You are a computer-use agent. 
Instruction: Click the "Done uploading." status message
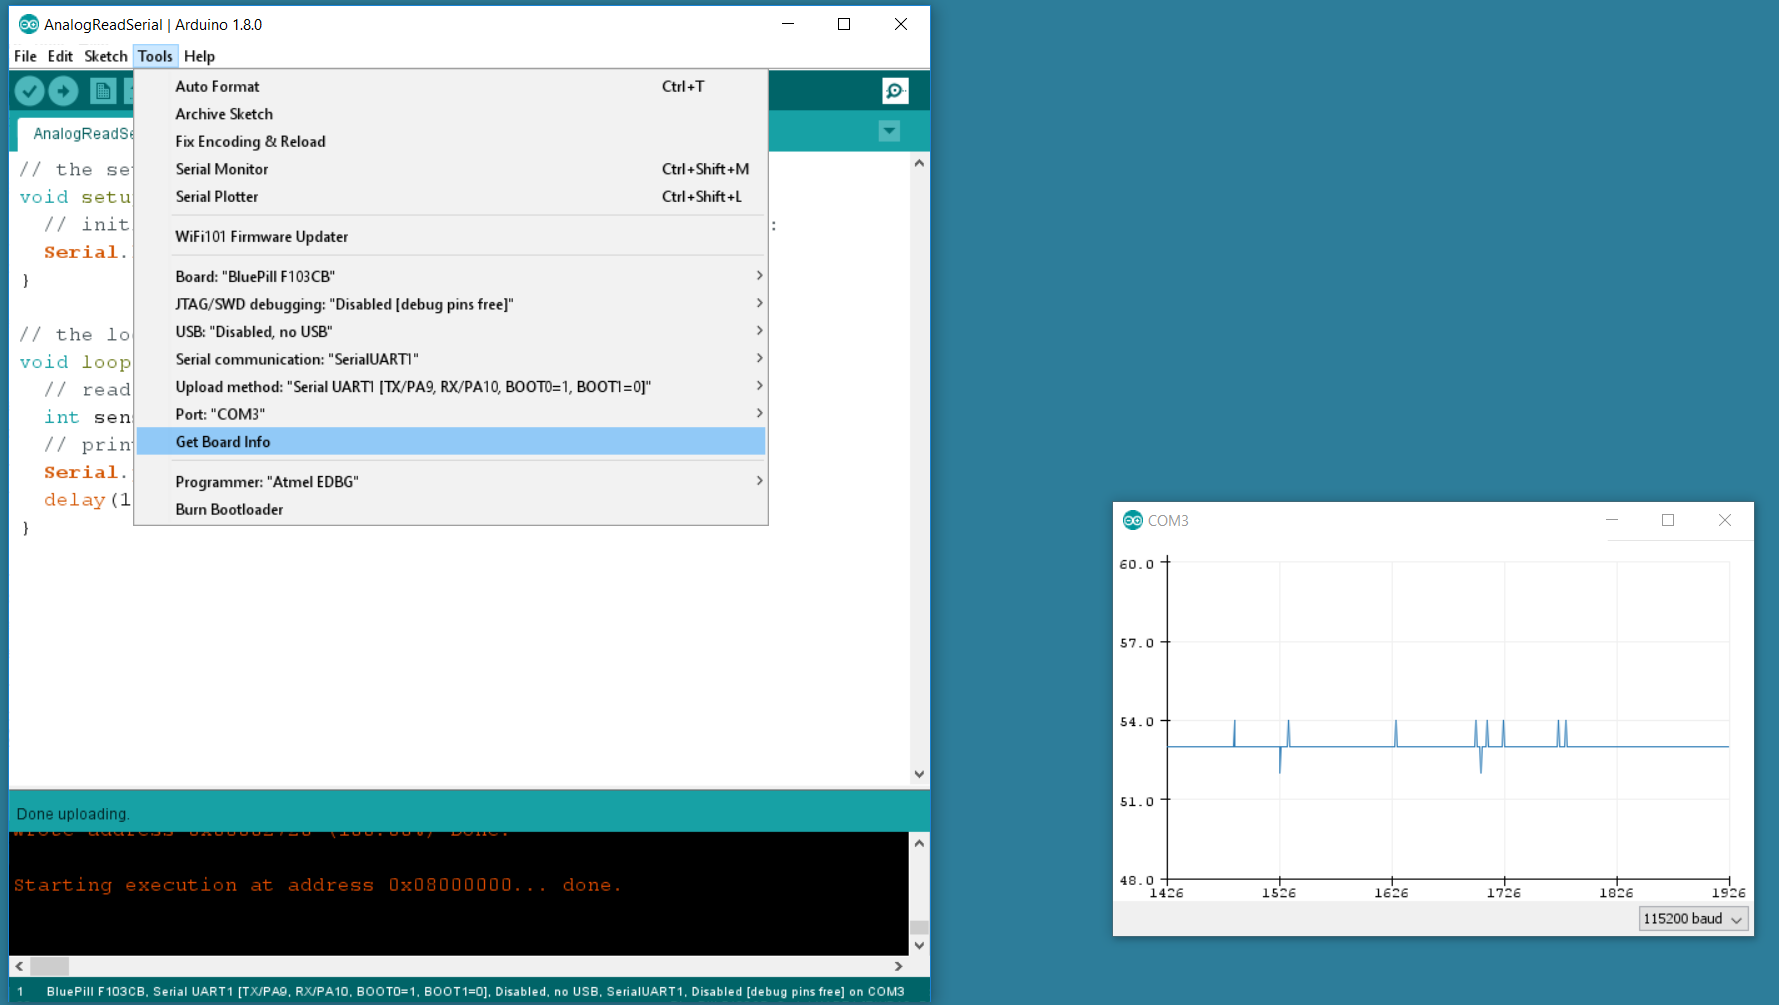[x=73, y=814]
